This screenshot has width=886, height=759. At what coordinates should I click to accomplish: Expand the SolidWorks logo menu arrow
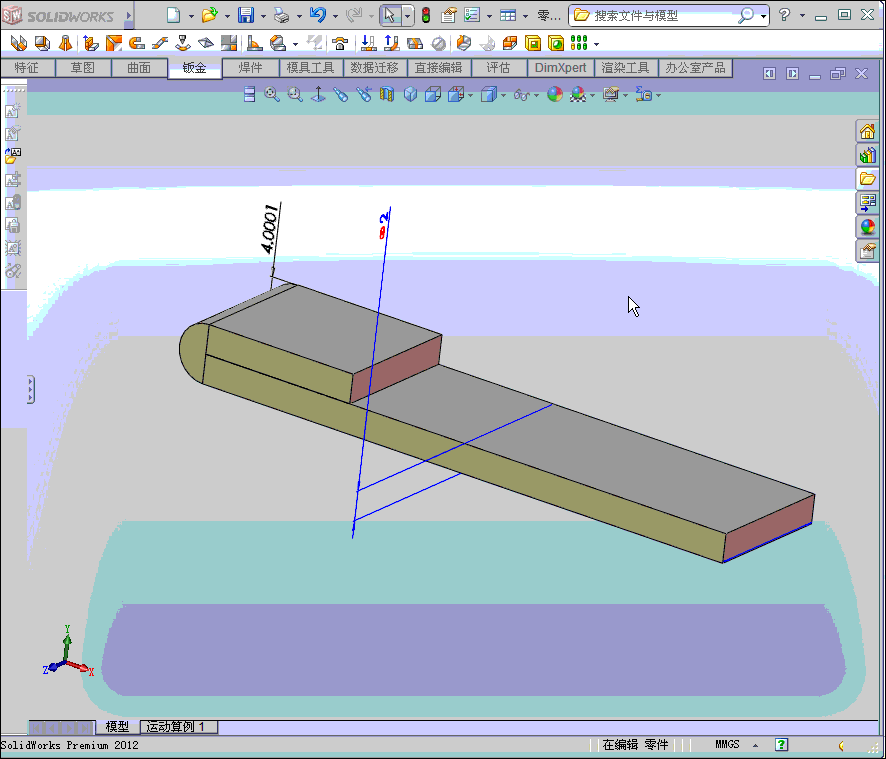[129, 16]
